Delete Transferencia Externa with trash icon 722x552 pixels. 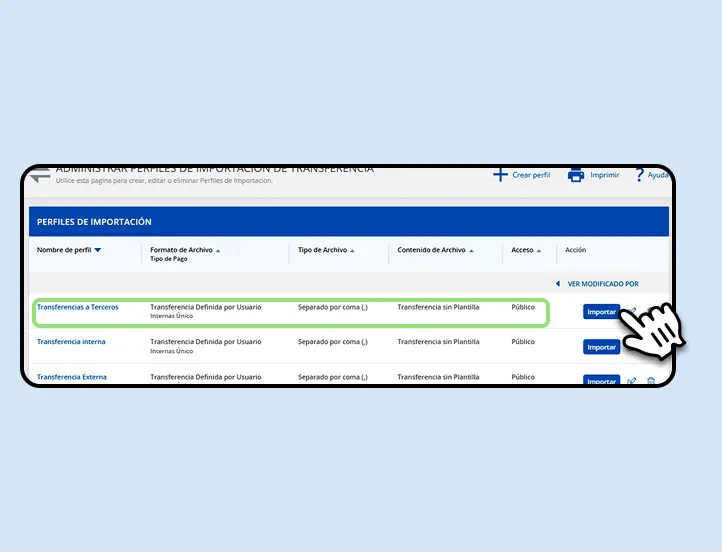(x=651, y=380)
